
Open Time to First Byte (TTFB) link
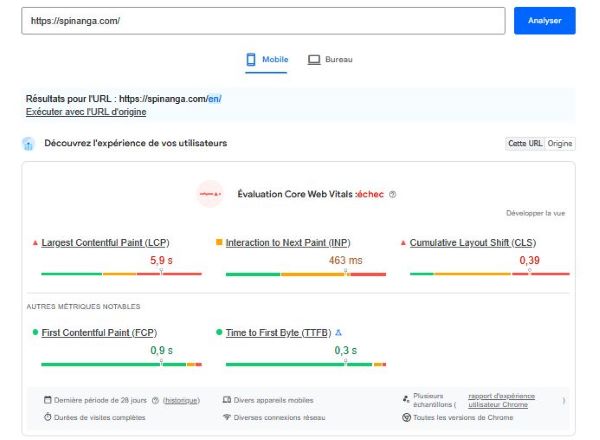(x=278, y=333)
